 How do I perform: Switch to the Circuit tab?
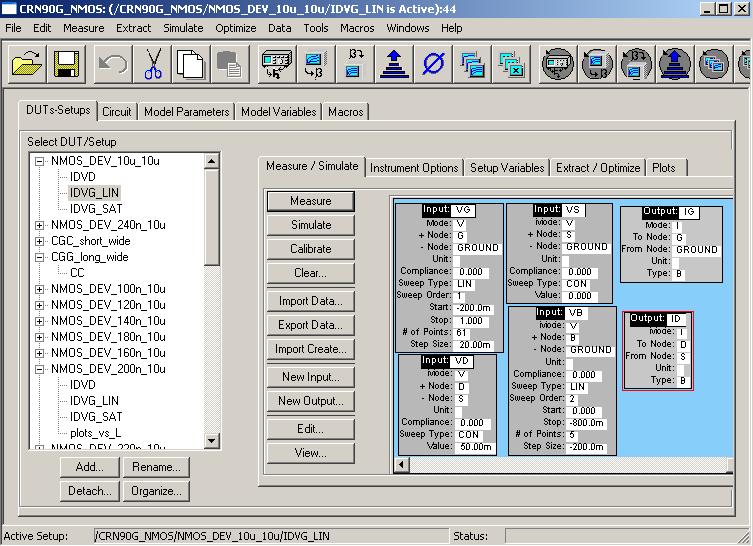tap(117, 112)
